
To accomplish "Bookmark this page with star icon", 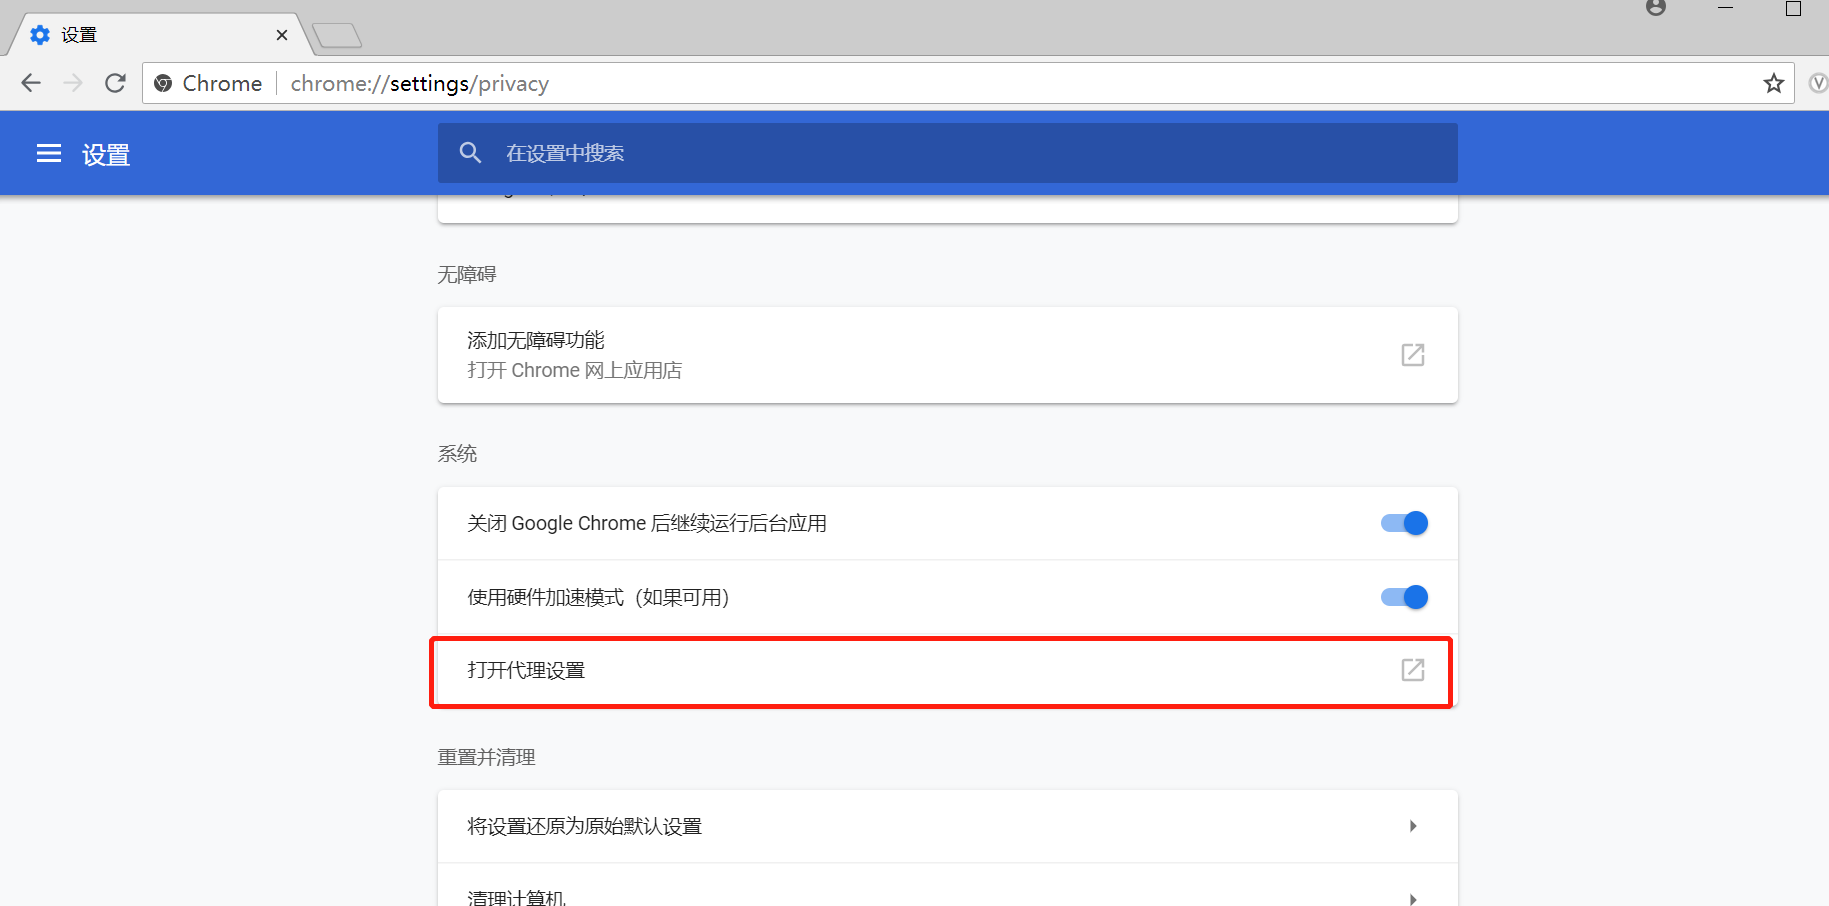I will click(x=1773, y=83).
